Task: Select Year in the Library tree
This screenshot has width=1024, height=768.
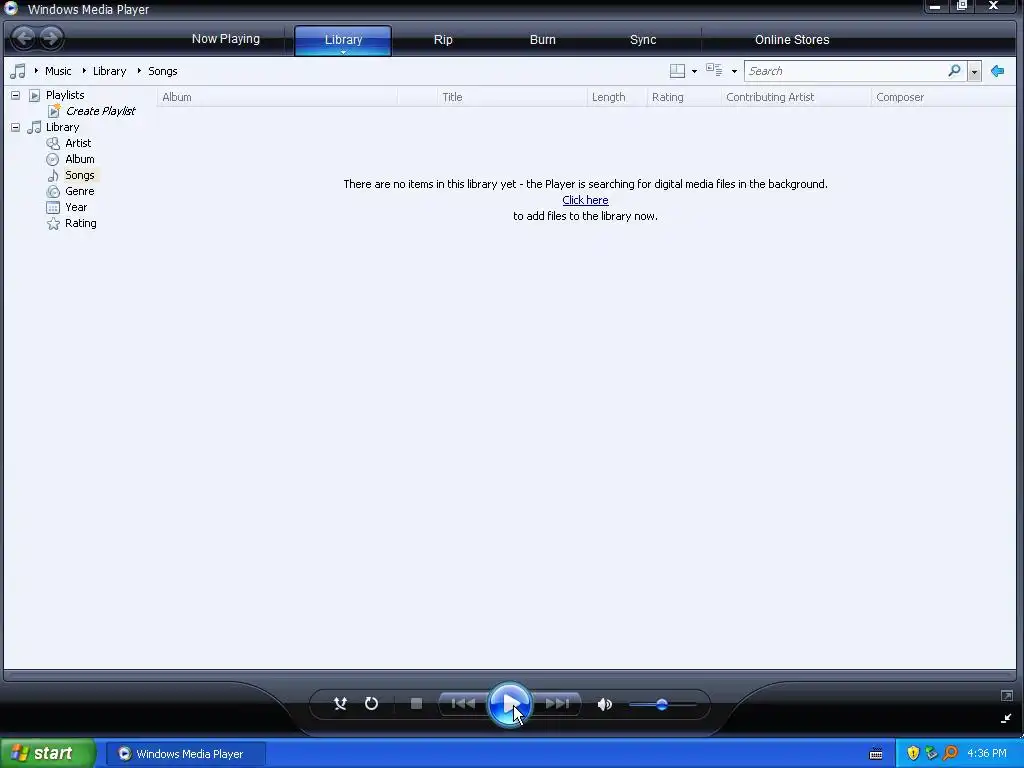Action: pyautogui.click(x=76, y=207)
